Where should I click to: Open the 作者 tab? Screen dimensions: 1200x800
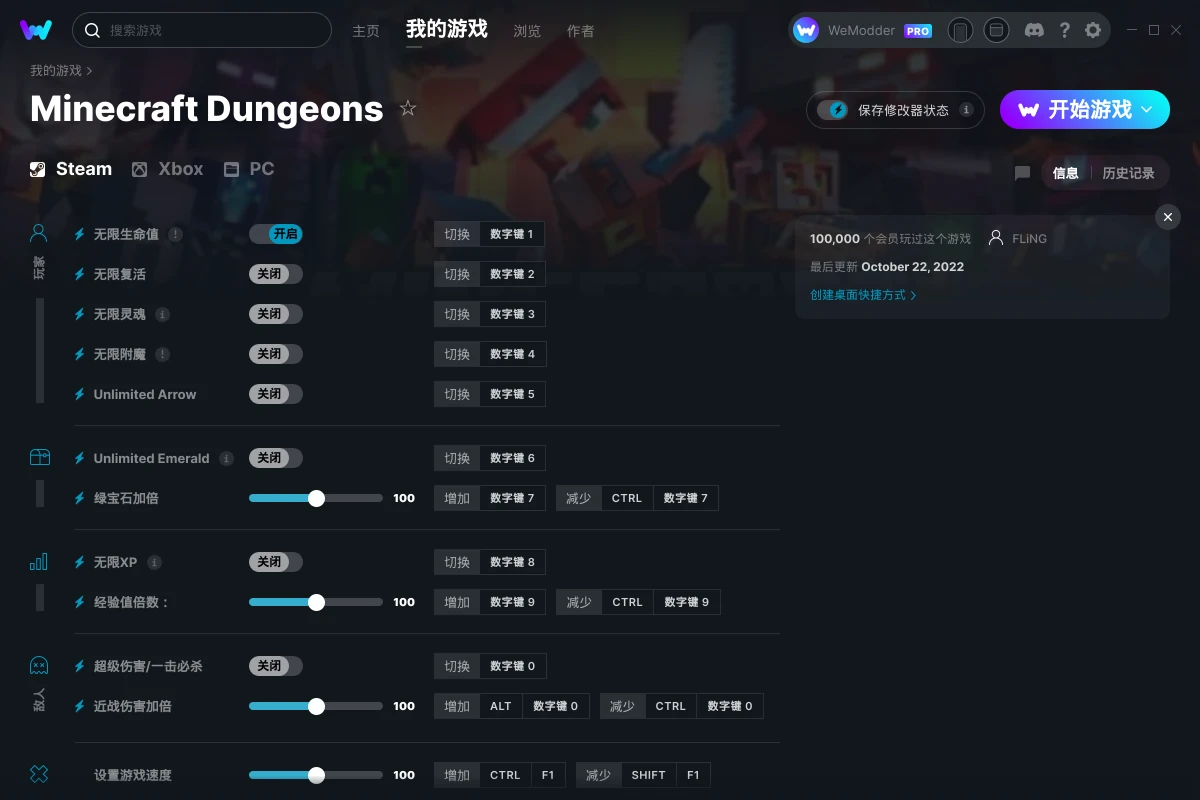click(580, 31)
